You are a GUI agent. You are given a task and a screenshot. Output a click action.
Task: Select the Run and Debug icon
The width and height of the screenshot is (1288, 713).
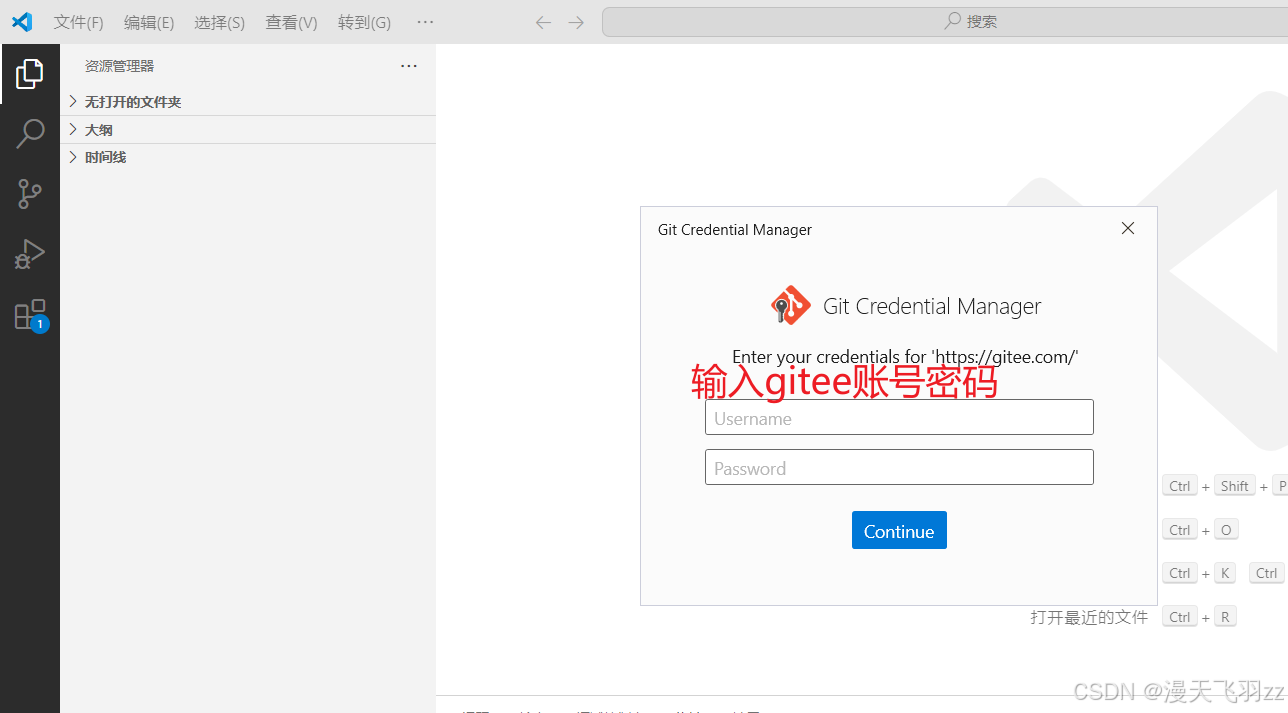(x=29, y=254)
